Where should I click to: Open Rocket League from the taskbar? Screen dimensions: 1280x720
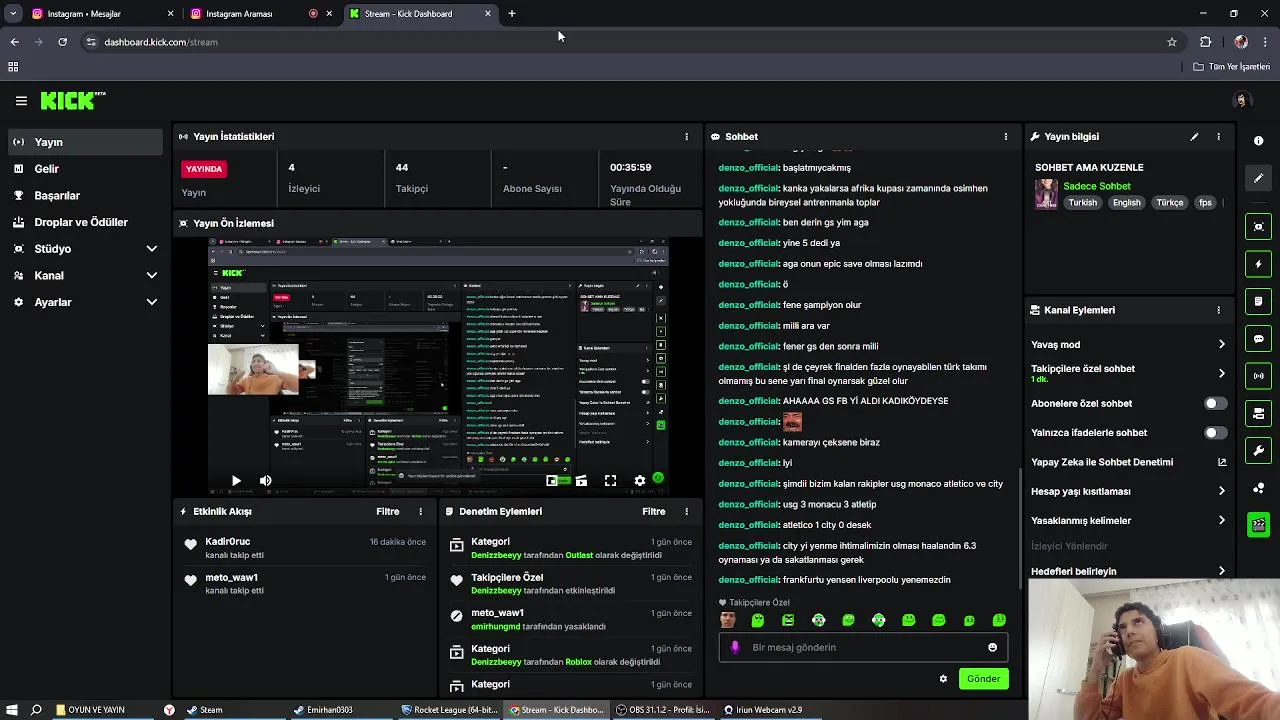point(449,710)
